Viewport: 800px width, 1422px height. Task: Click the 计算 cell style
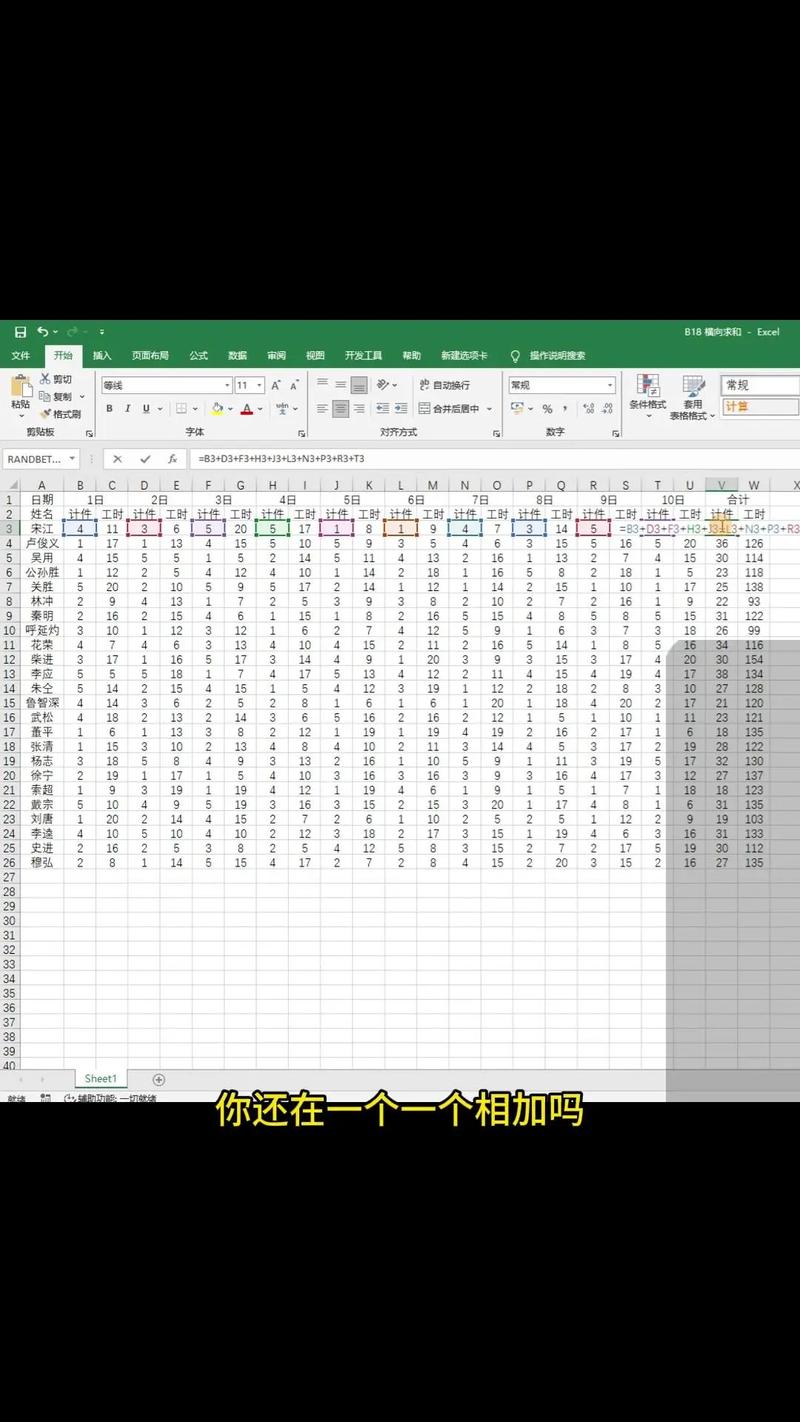[758, 406]
